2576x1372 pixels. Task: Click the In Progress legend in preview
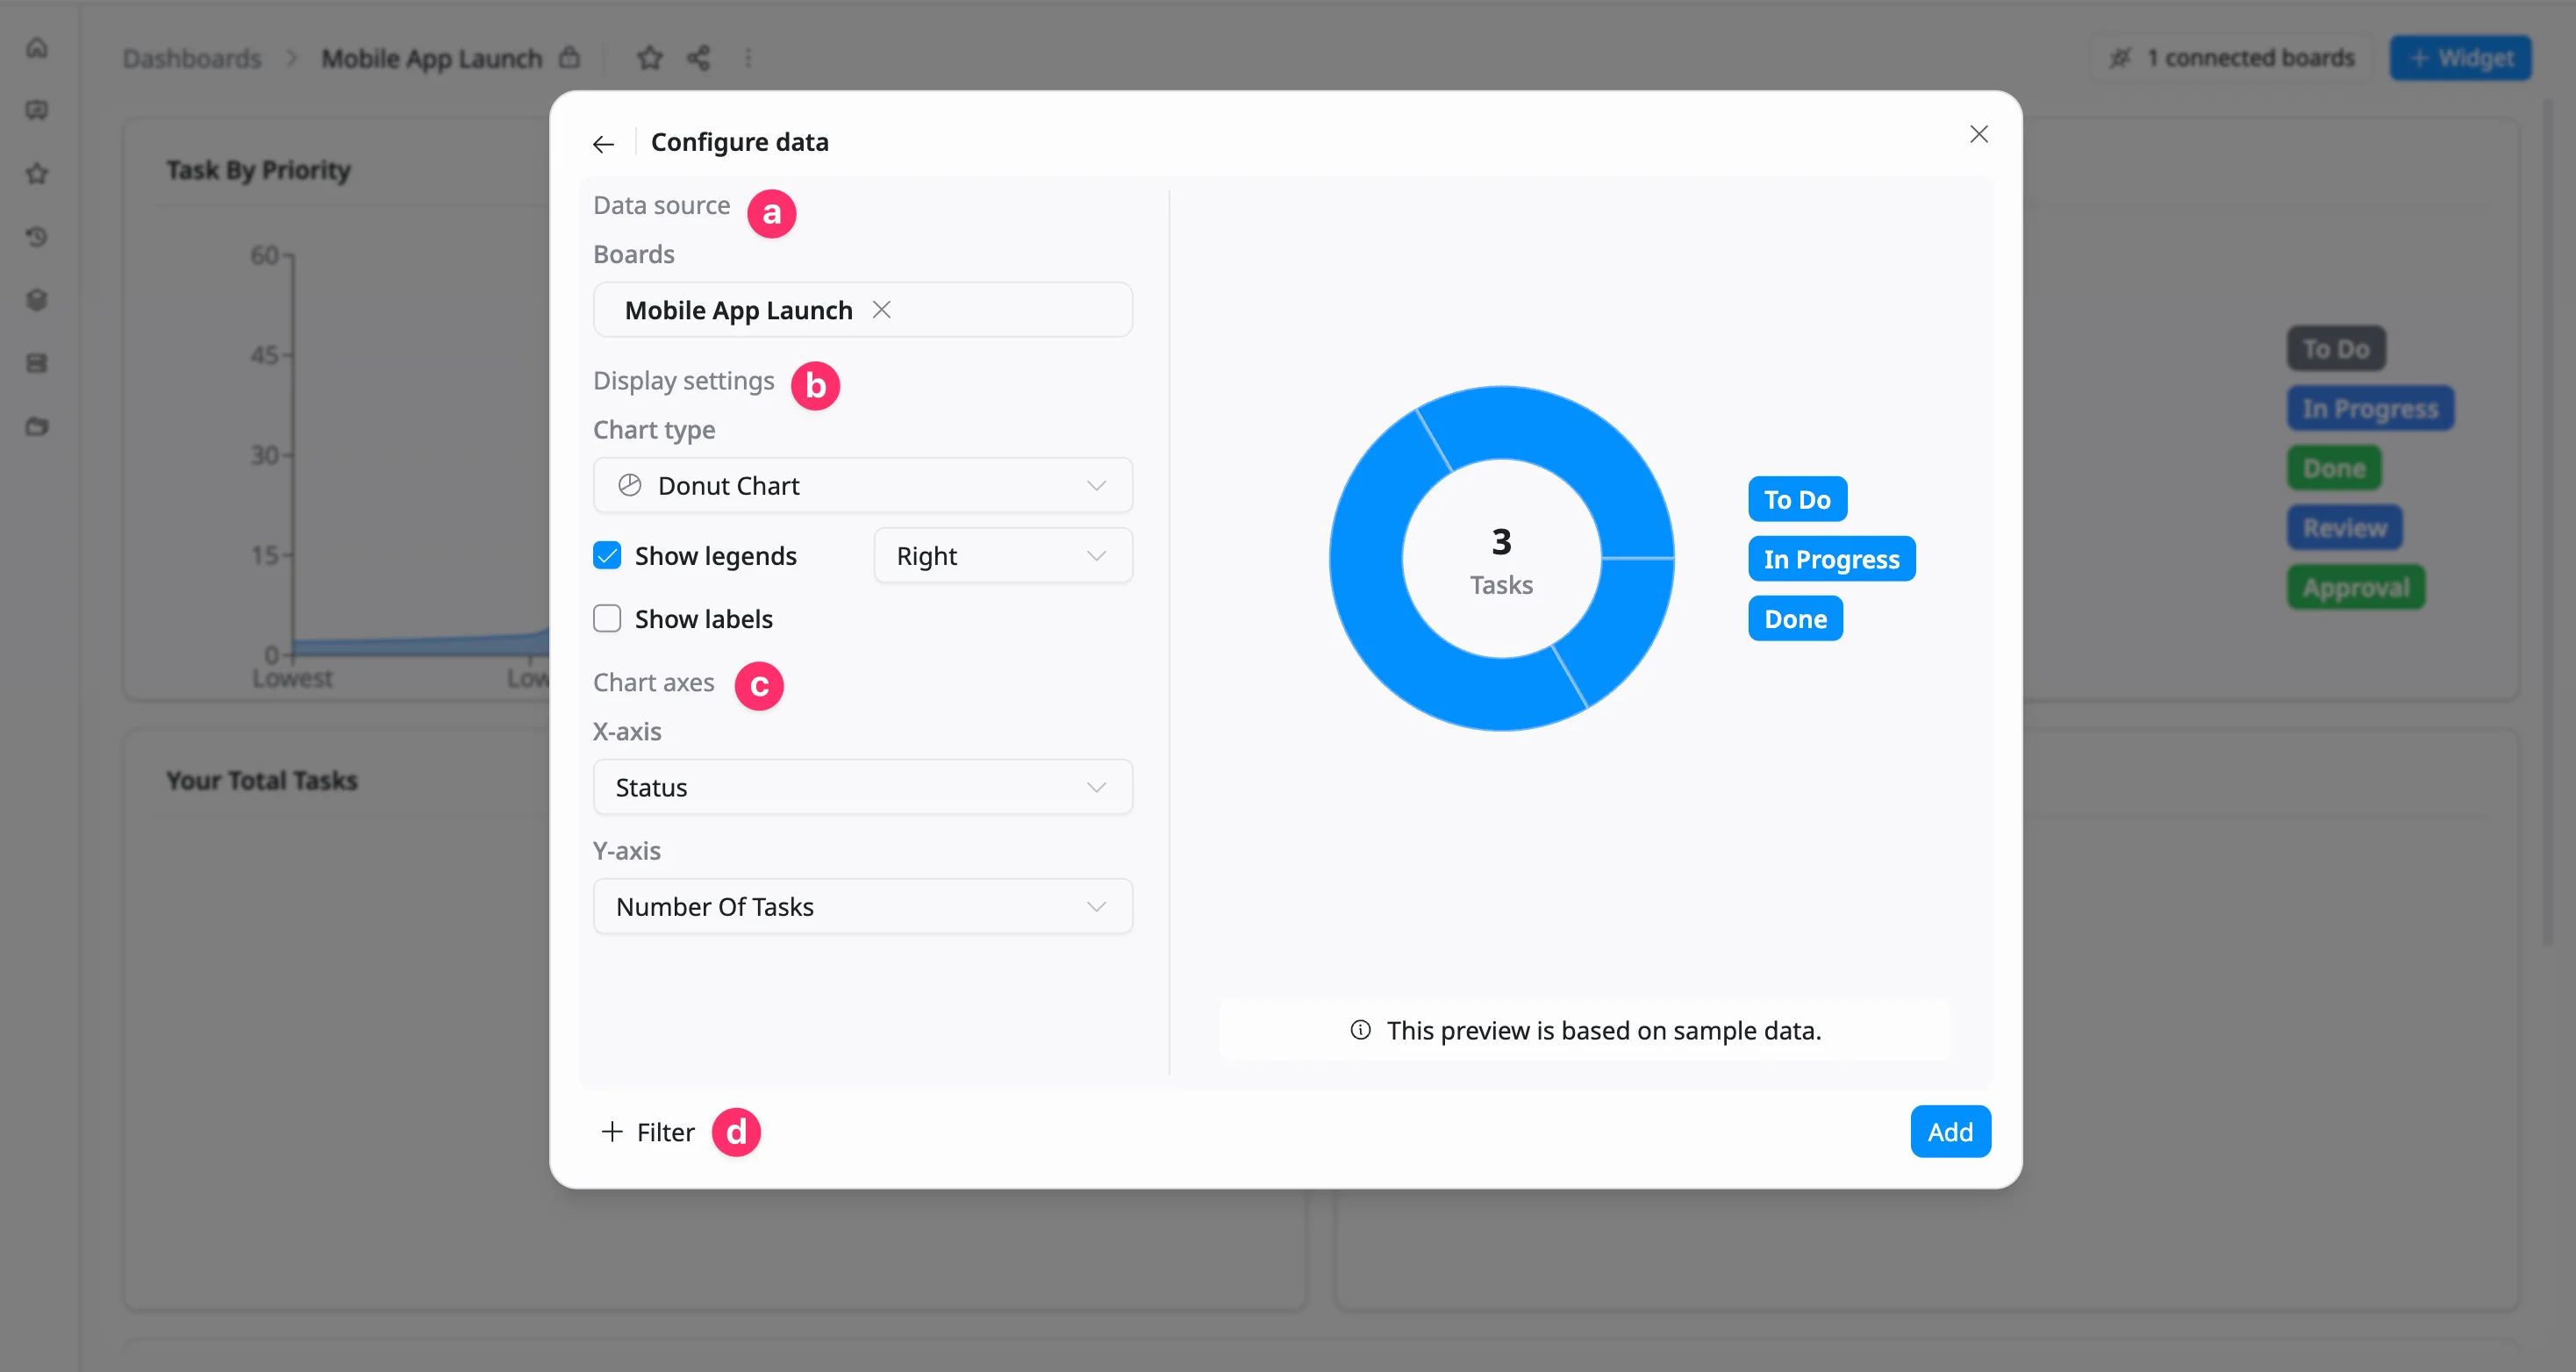(1830, 559)
